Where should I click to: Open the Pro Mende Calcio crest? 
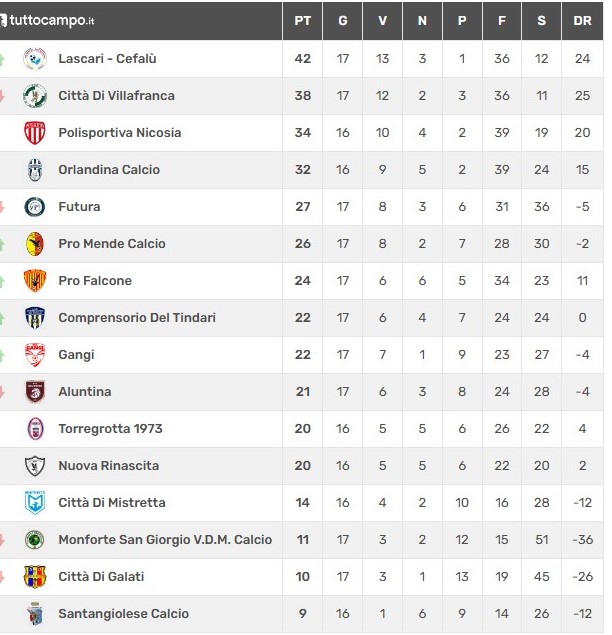[x=35, y=244]
